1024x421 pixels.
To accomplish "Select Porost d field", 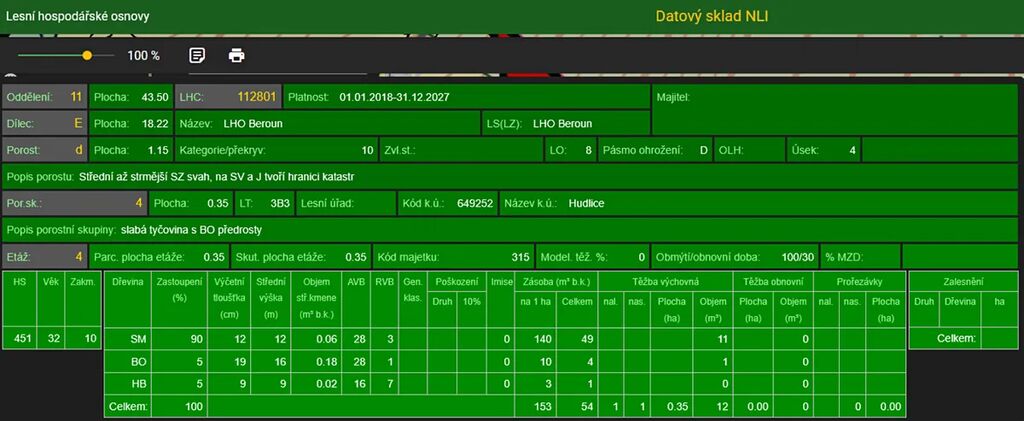I will tap(44, 151).
